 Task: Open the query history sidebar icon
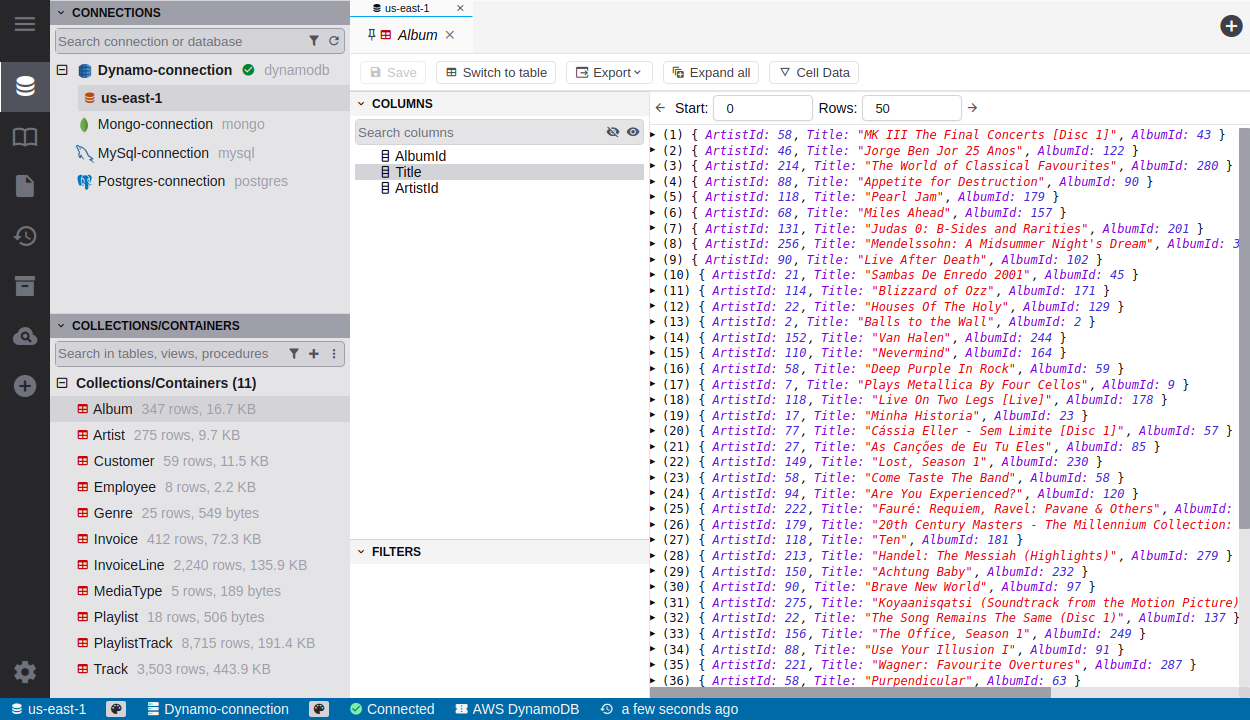pyautogui.click(x=25, y=236)
